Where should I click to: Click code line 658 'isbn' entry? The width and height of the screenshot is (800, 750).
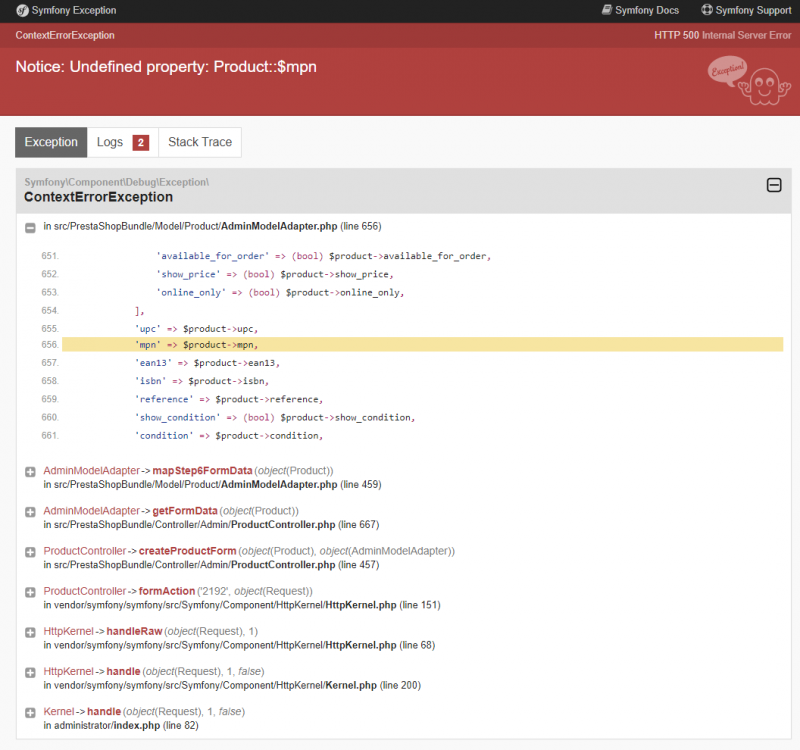pyautogui.click(x=202, y=381)
